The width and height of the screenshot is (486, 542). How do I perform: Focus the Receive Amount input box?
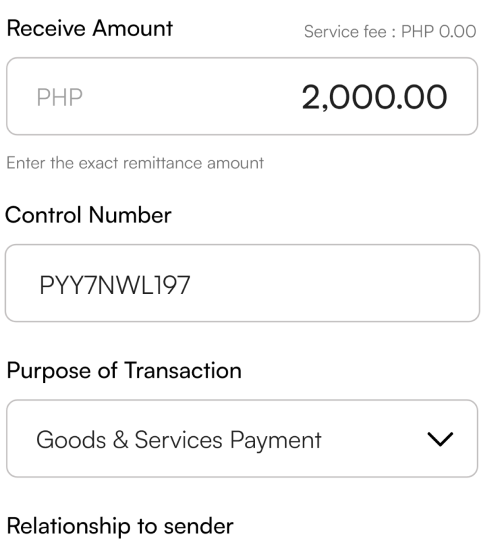point(242,96)
